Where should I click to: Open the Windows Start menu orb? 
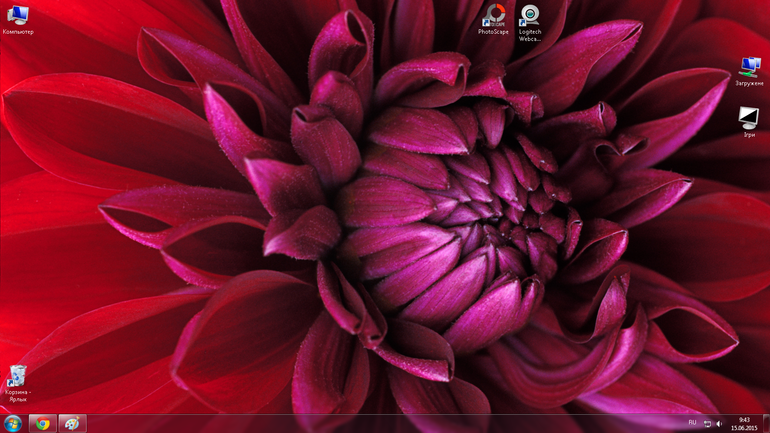13,423
